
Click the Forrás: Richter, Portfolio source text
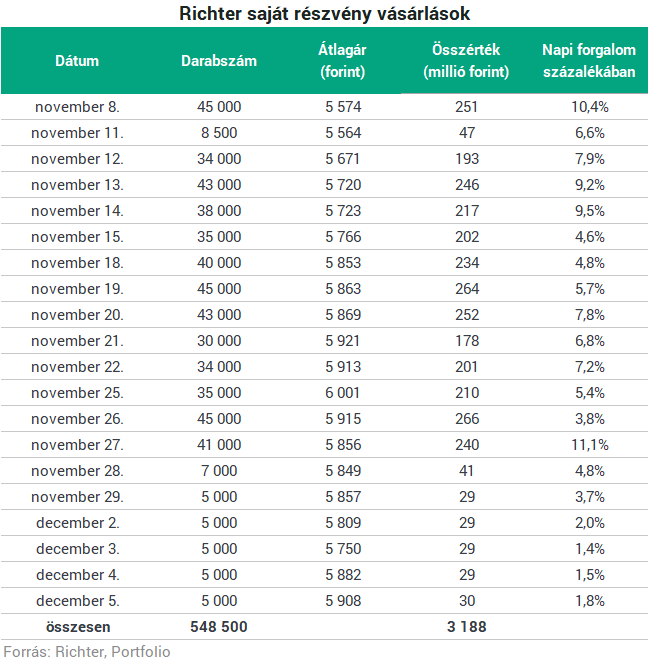(x=87, y=652)
